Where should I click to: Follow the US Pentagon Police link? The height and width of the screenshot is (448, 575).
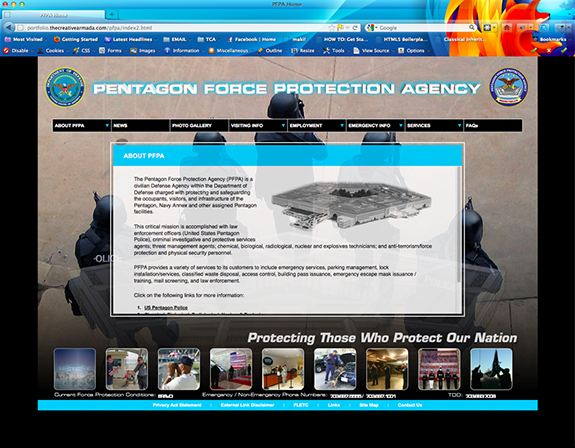(166, 308)
